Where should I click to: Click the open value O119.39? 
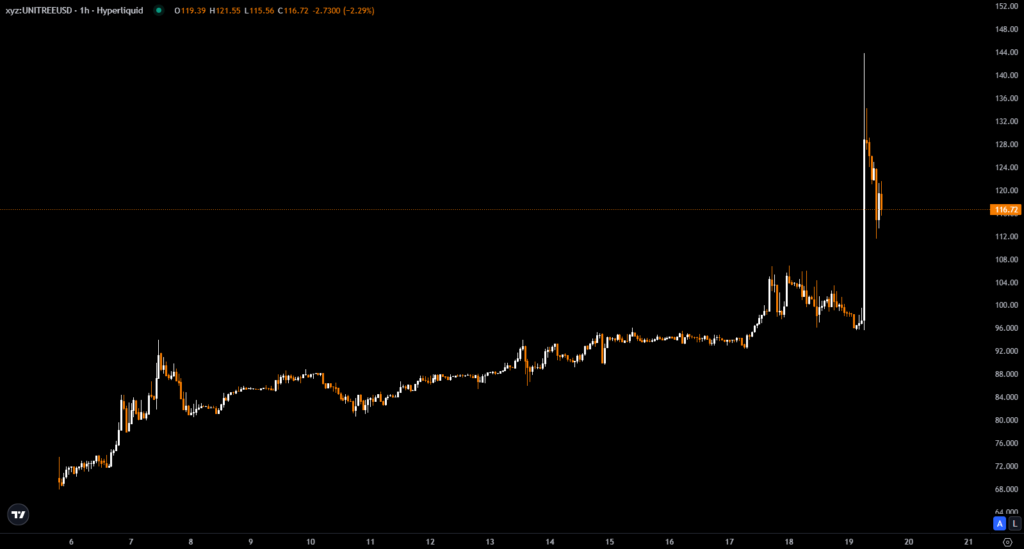tap(190, 10)
